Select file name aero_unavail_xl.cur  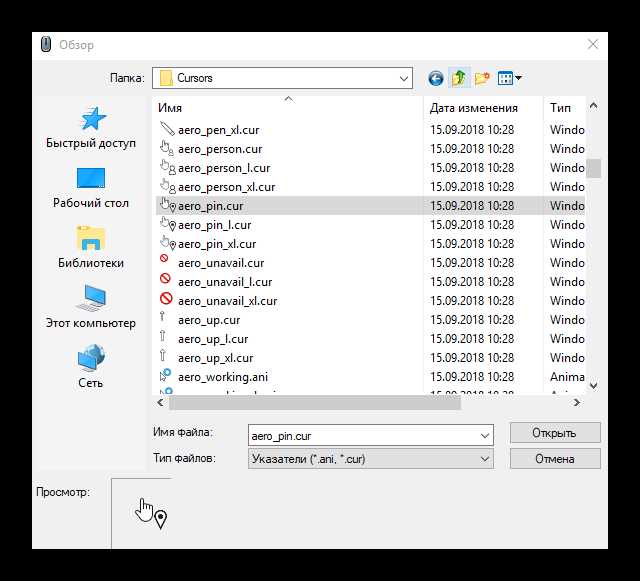(x=227, y=301)
